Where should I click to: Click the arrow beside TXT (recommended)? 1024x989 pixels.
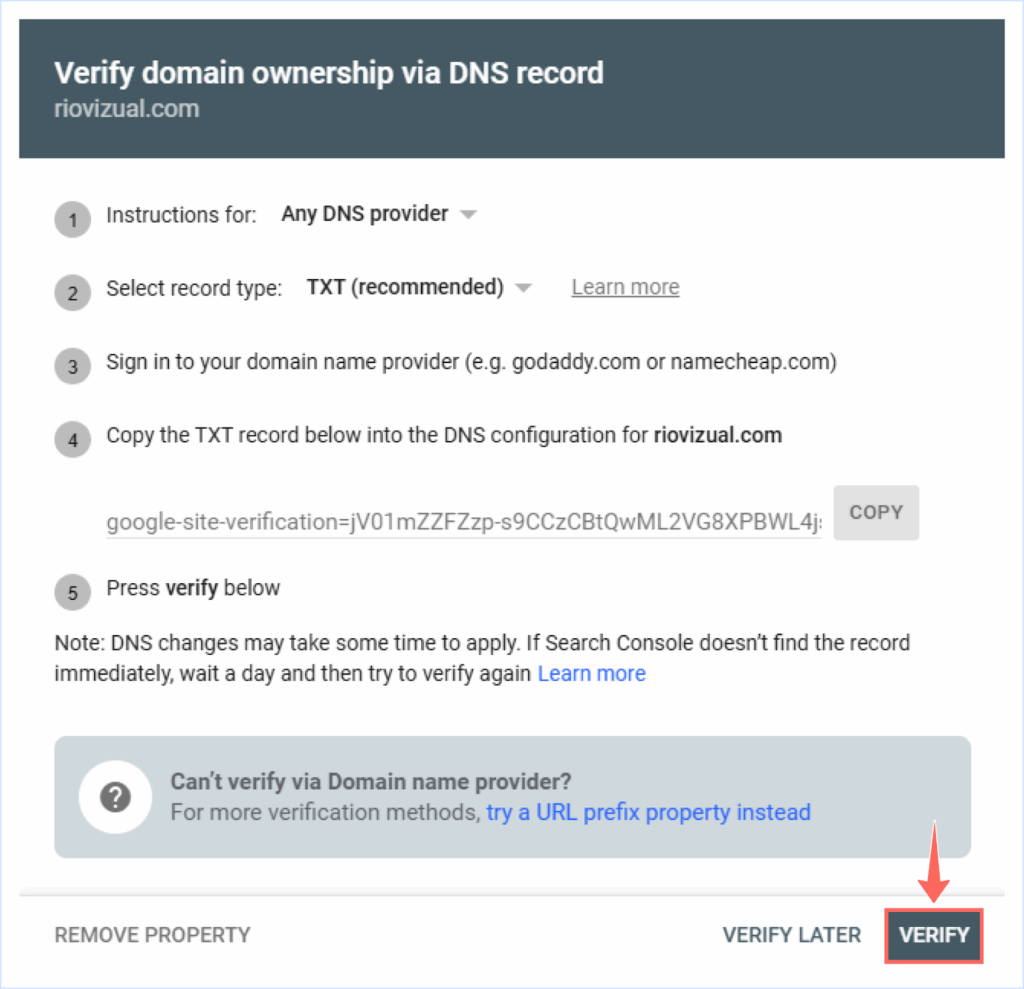click(x=523, y=289)
